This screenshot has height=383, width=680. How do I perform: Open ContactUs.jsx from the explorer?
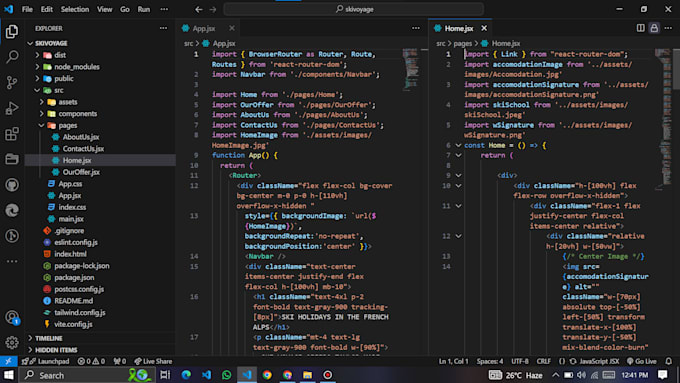click(101, 149)
